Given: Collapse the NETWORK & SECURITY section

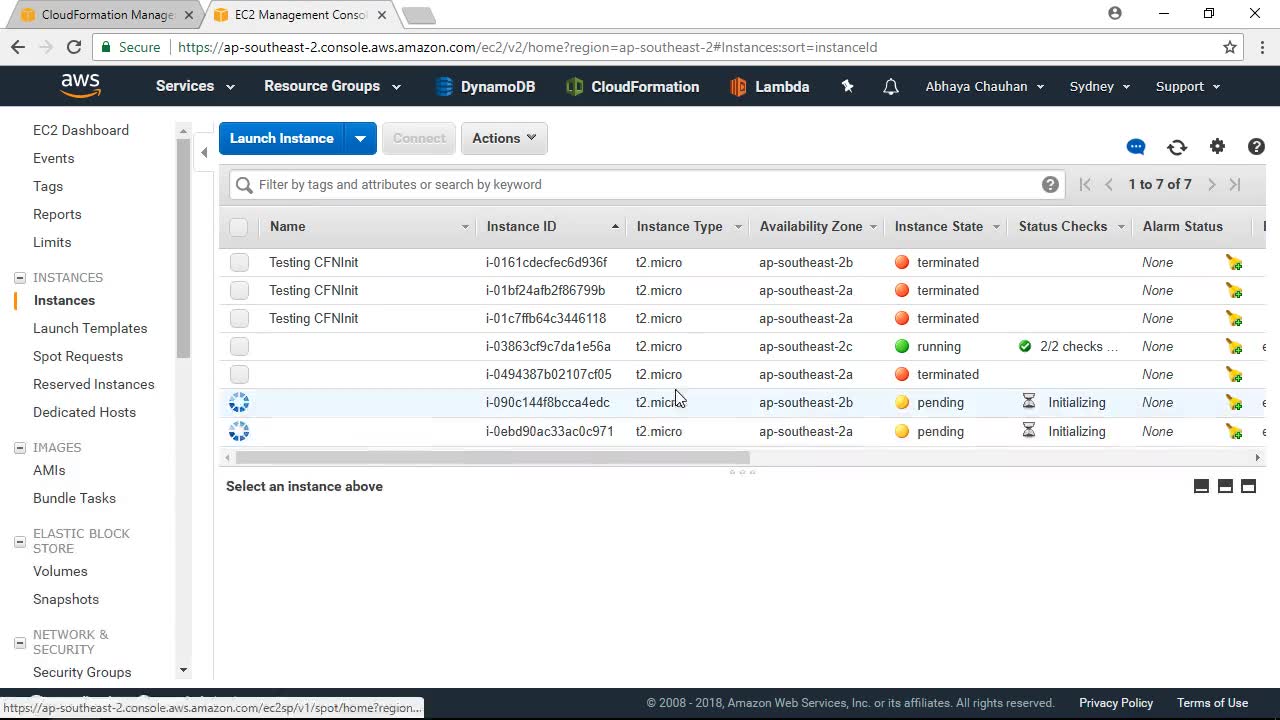Looking at the screenshot, I should click(19, 642).
